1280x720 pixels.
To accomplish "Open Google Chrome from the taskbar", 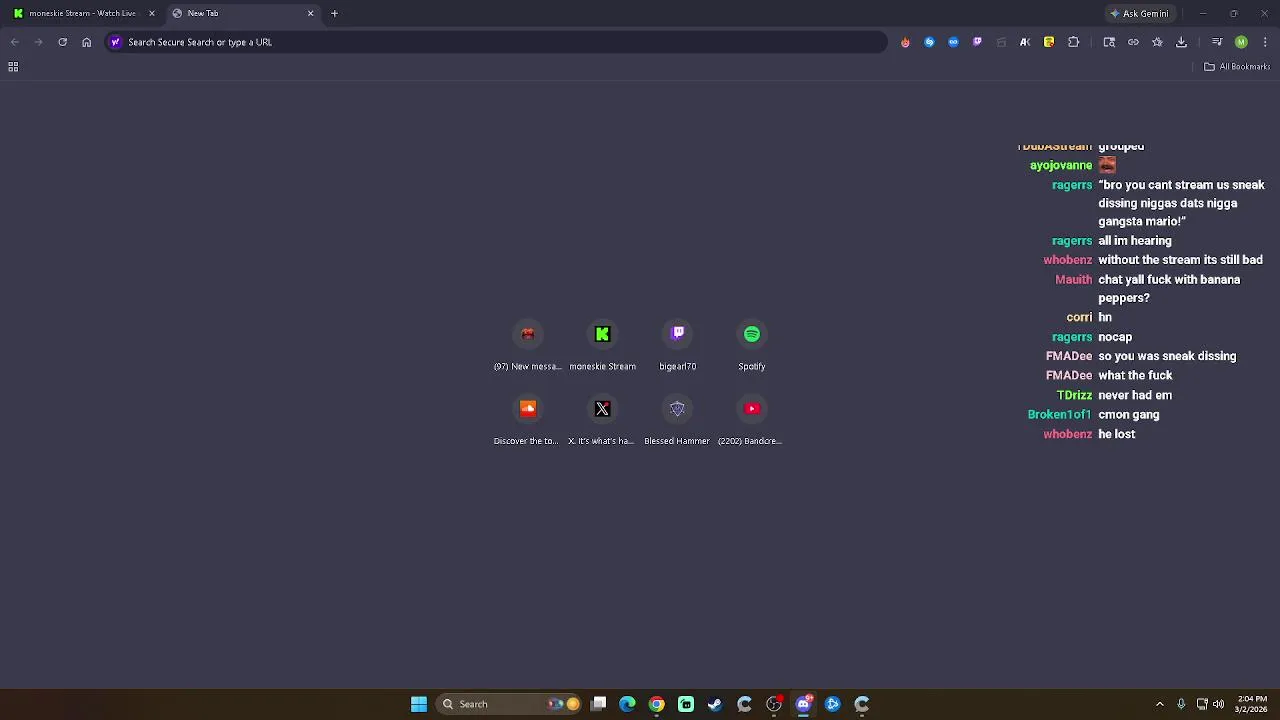I will pyautogui.click(x=656, y=704).
